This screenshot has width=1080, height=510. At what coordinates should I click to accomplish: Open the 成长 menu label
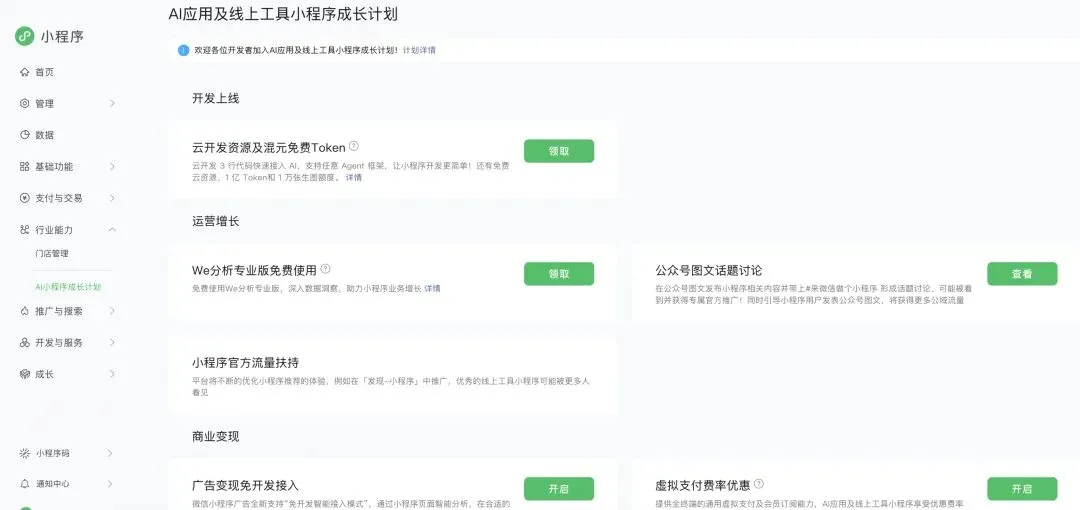(44, 374)
